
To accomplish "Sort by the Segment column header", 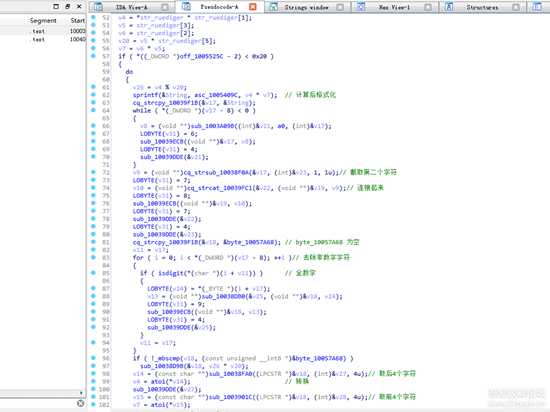I will coord(43,21).
